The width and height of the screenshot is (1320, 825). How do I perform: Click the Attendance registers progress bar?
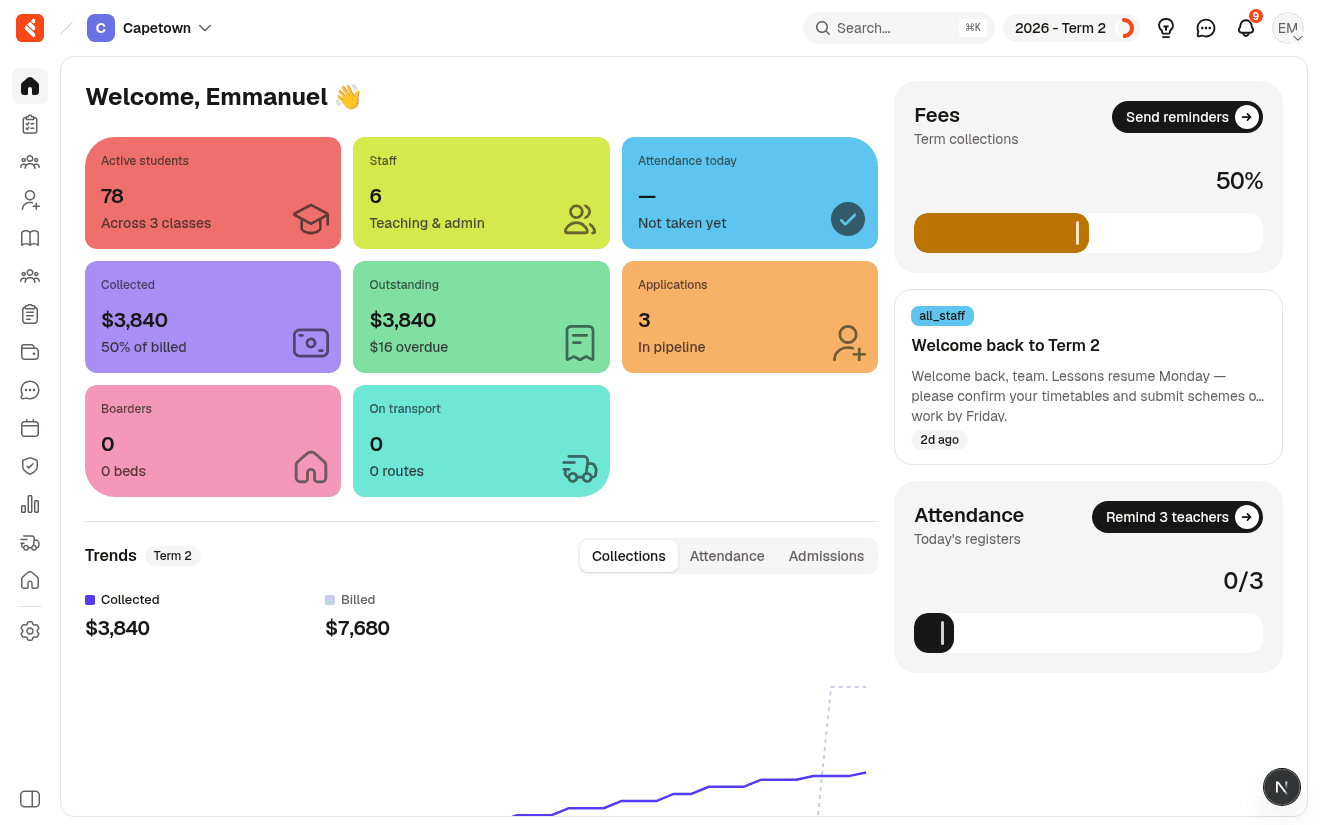coord(1088,633)
